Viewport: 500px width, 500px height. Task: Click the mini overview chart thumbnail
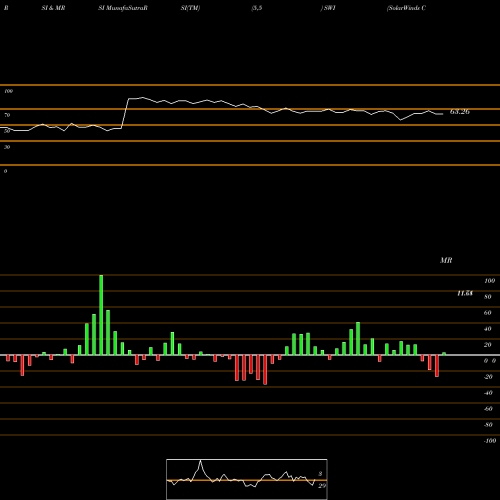(247, 479)
